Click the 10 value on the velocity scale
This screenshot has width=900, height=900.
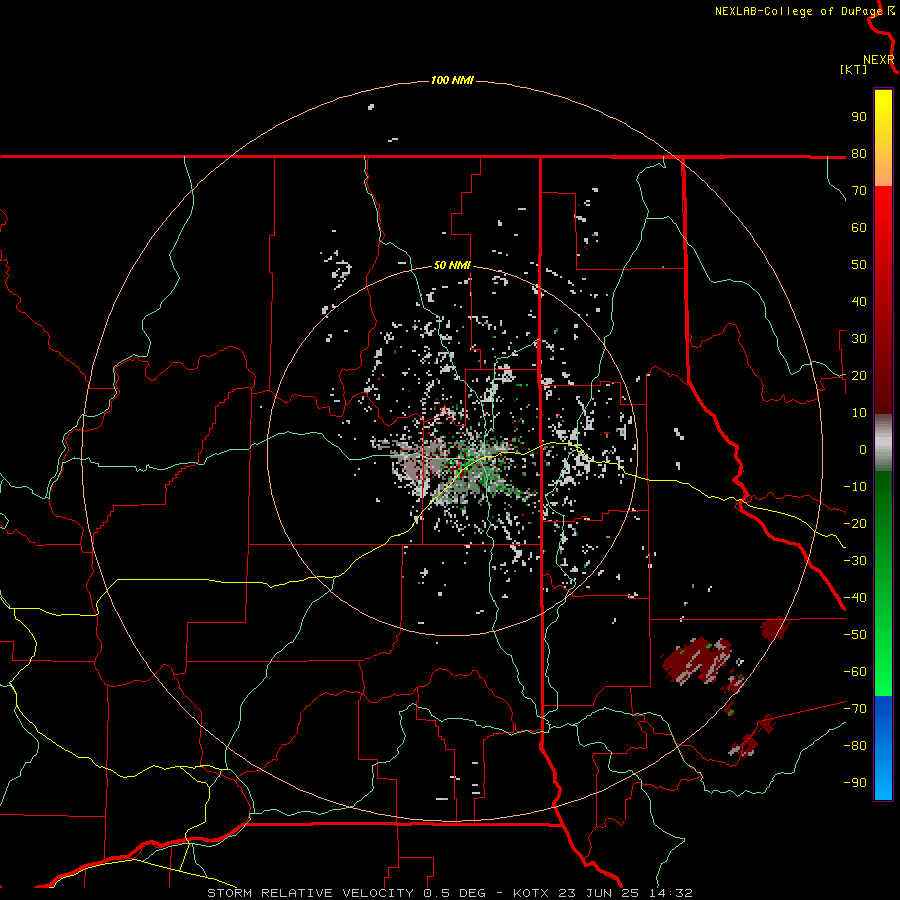tap(859, 413)
